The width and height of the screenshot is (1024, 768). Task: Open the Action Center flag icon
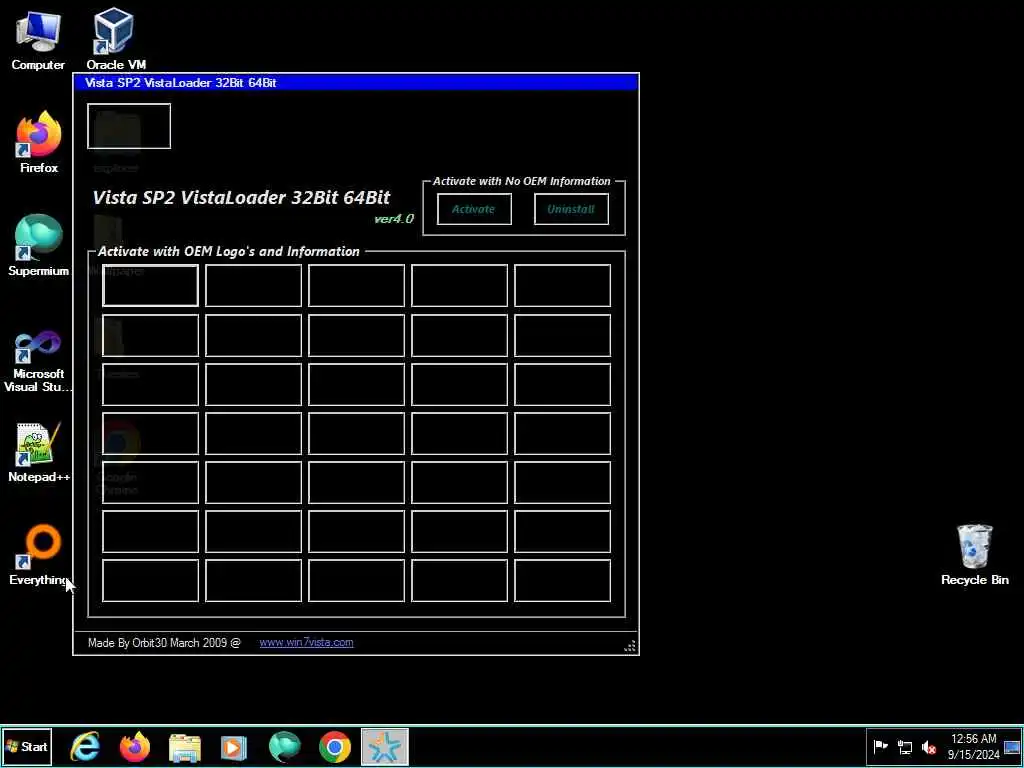pos(880,746)
